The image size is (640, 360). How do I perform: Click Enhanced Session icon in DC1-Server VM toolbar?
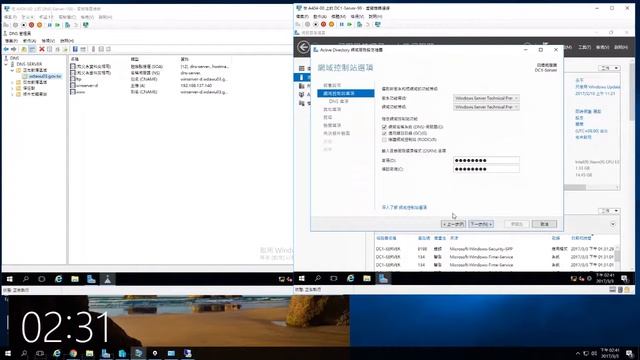378,24
